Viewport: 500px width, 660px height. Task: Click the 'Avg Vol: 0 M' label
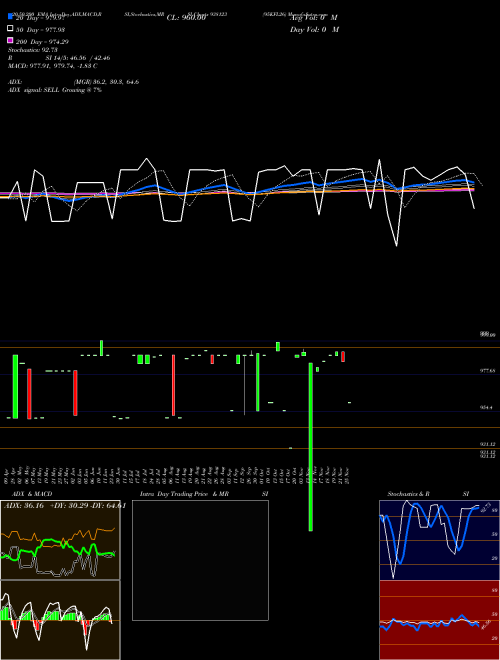coord(314,18)
